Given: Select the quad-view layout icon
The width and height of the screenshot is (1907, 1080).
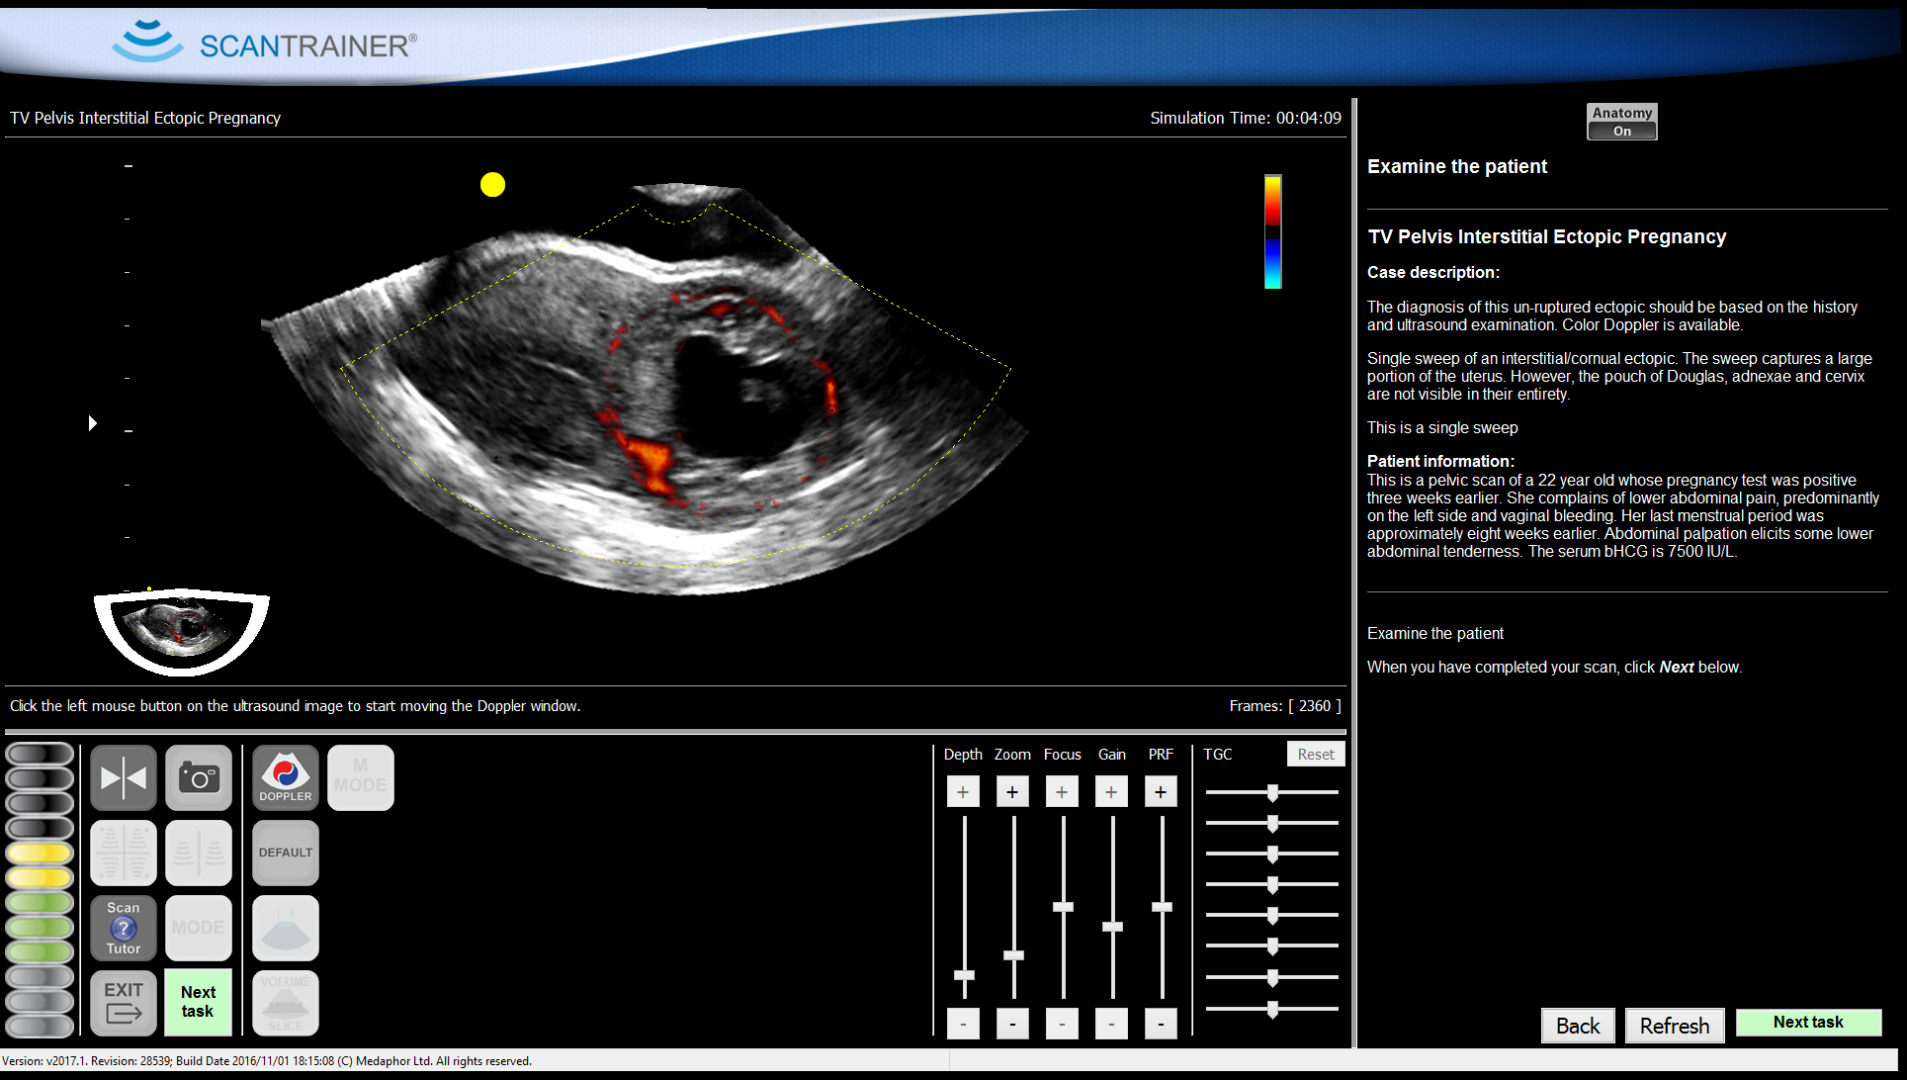Looking at the screenshot, I should point(123,853).
